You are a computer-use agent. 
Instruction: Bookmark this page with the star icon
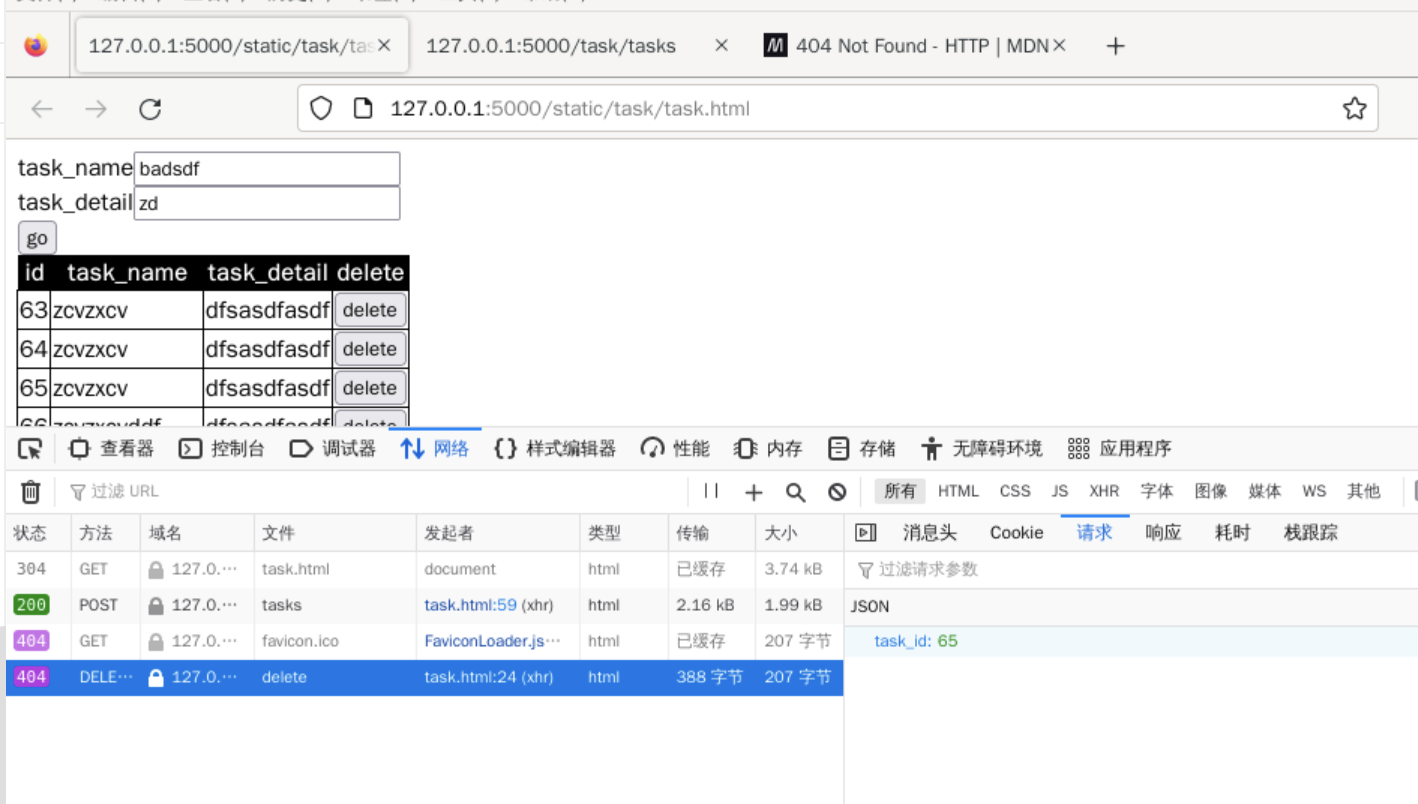tap(1354, 108)
